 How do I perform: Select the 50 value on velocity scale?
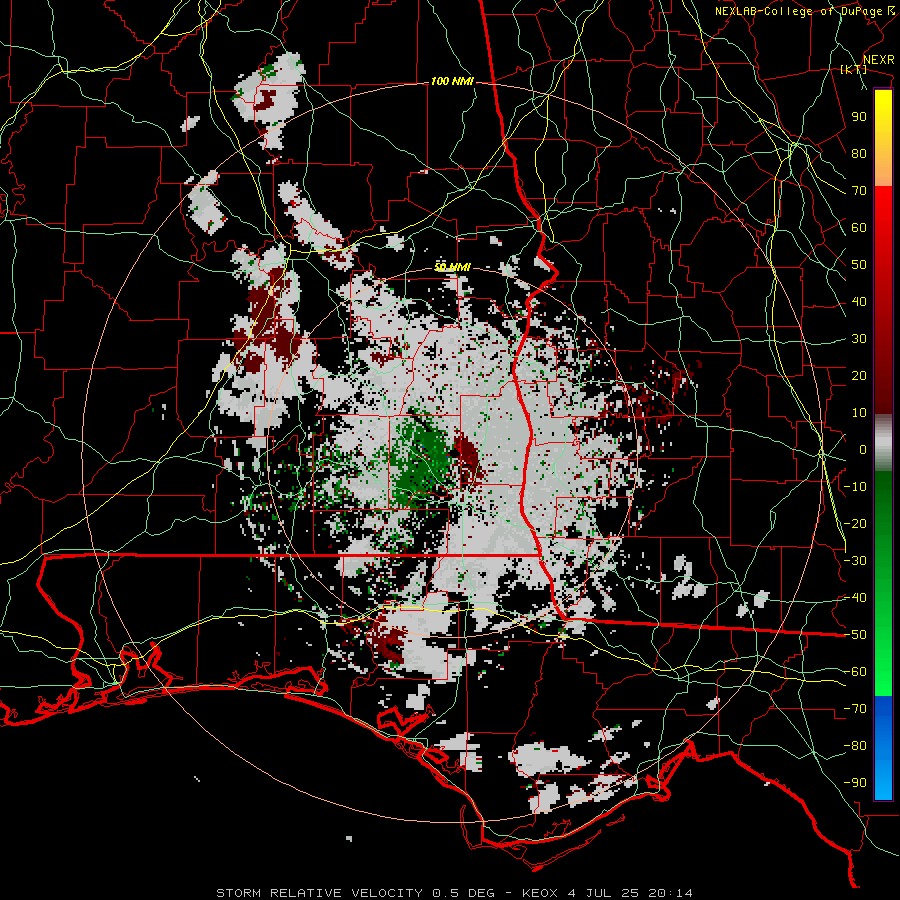[859, 265]
